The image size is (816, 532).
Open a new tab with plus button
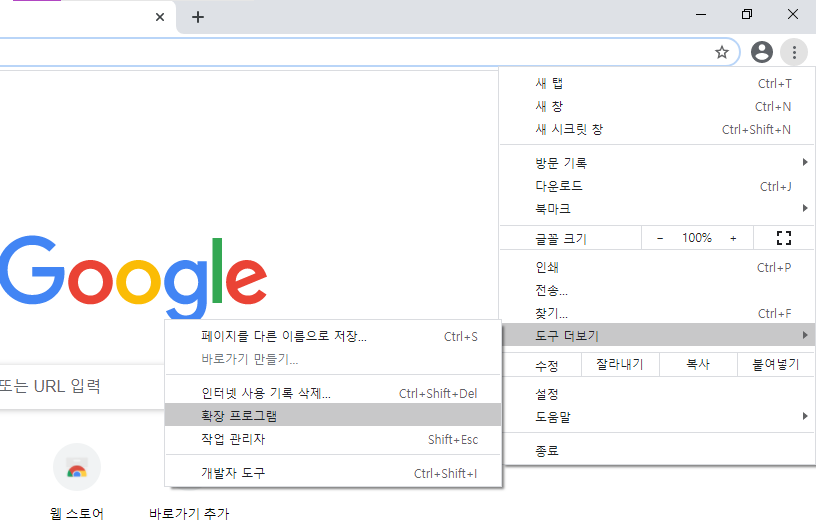[198, 17]
